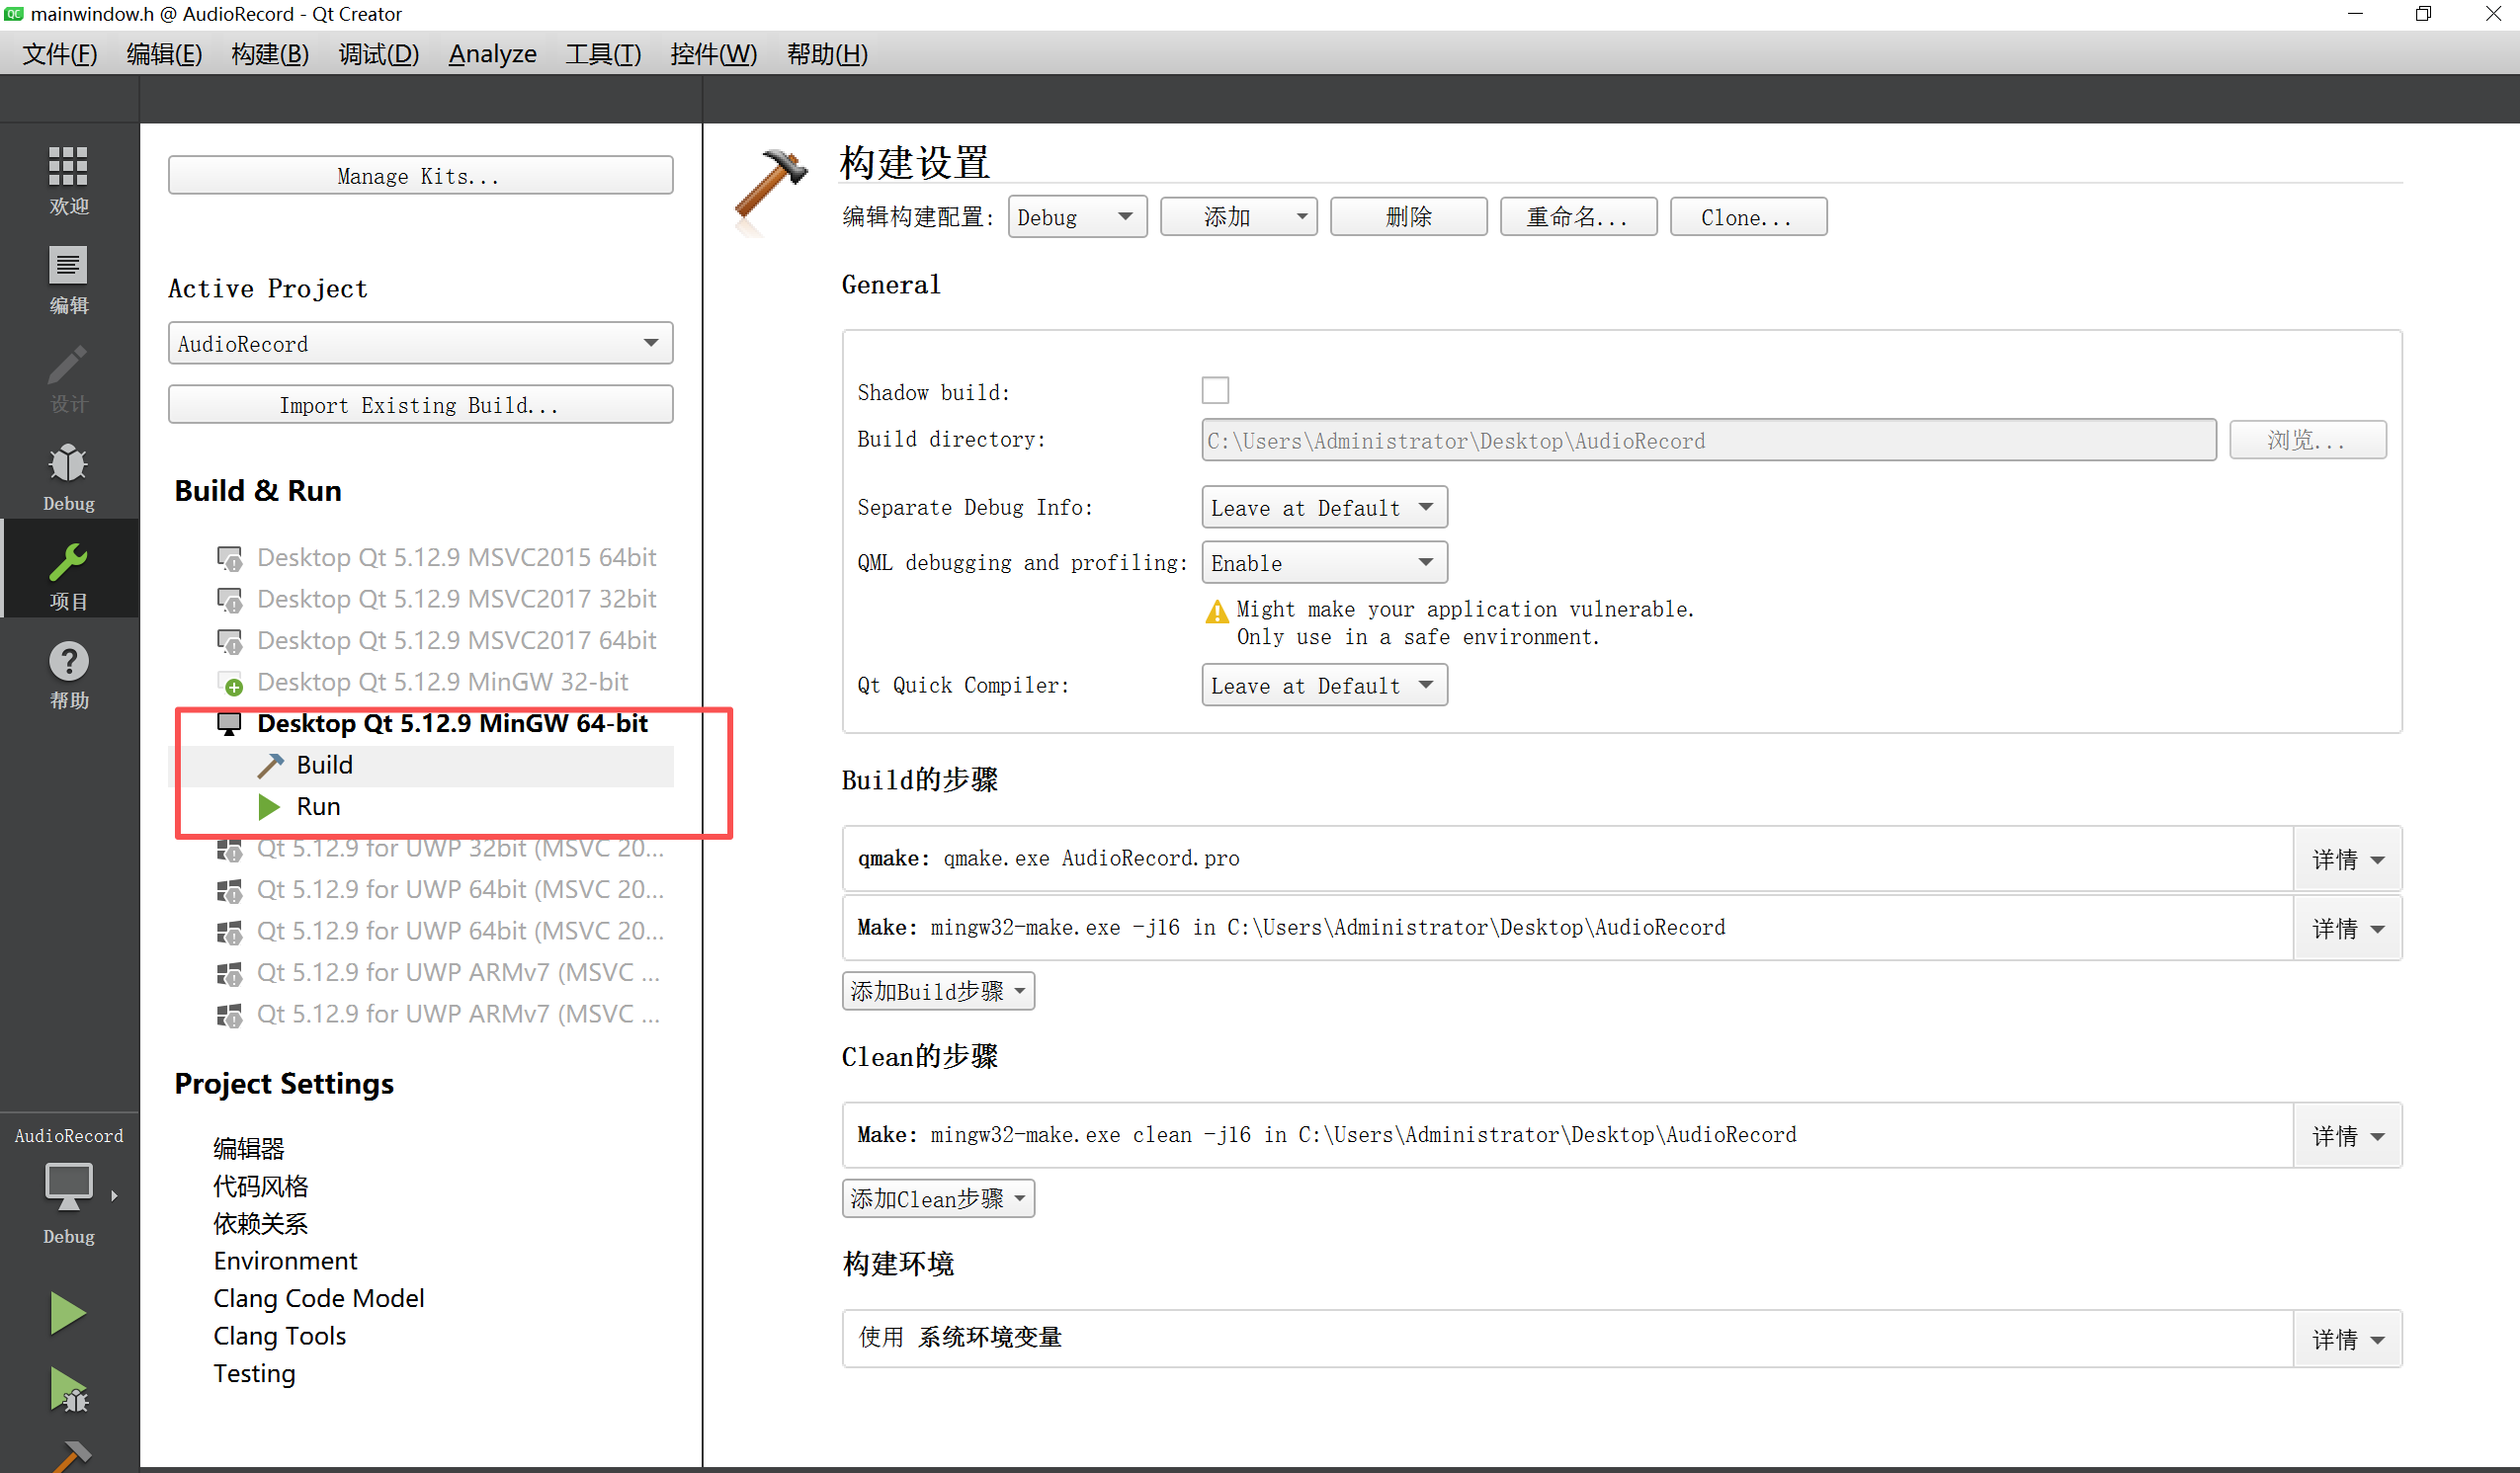The image size is (2520, 1473).
Task: Select Build under MinGW 64-bit kit
Action: 324,765
